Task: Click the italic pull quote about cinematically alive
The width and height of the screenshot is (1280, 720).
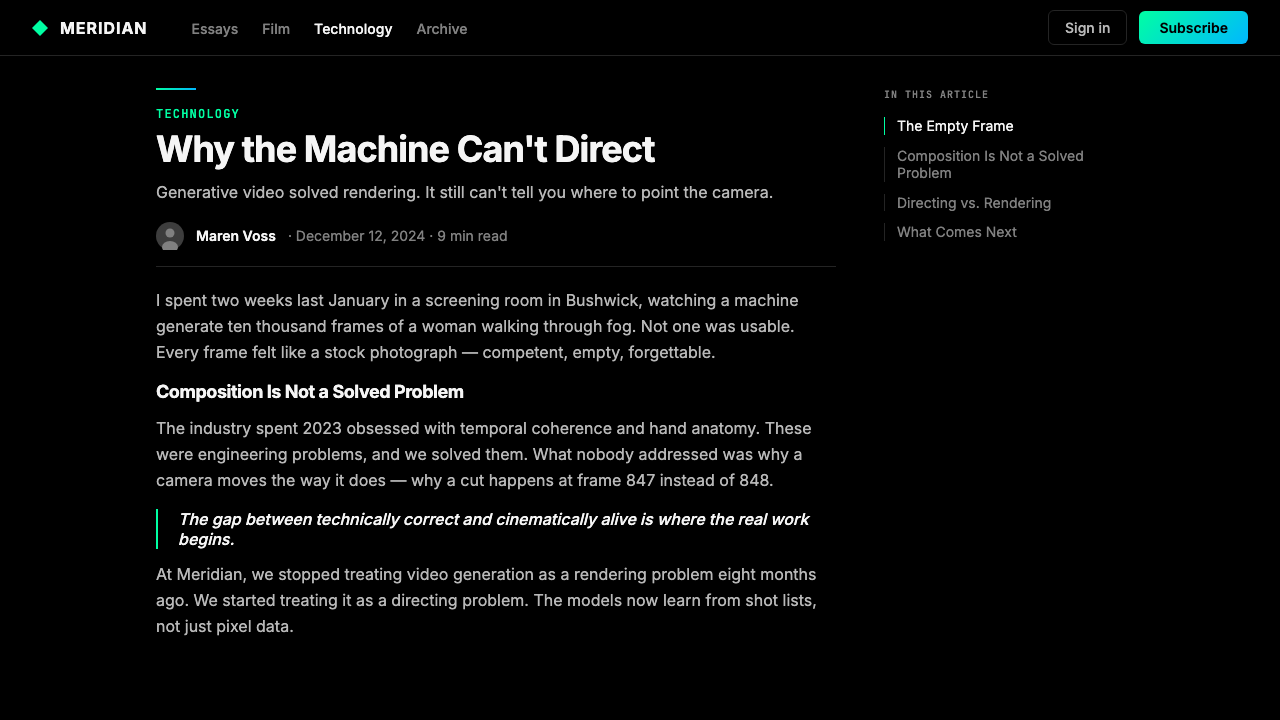Action: click(495, 529)
